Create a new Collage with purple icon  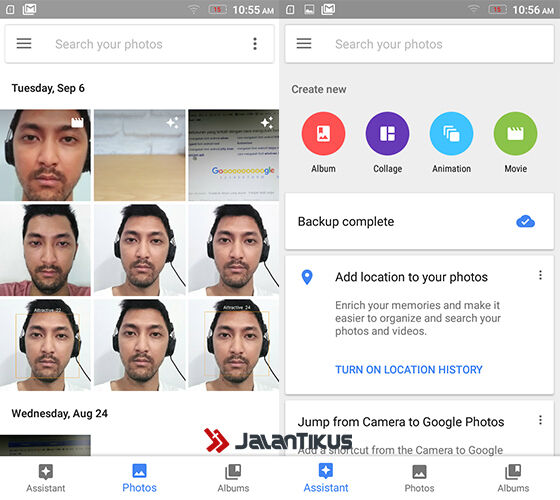click(388, 134)
